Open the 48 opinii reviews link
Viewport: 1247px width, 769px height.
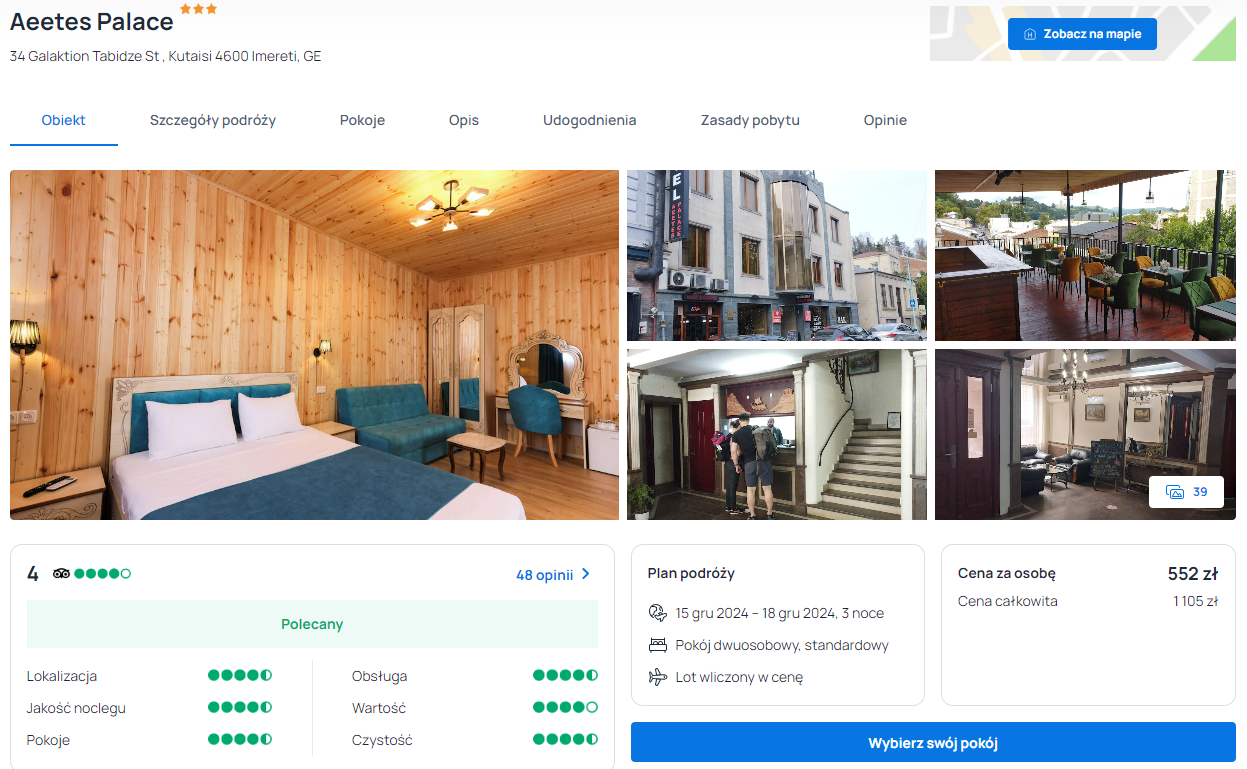tap(544, 575)
